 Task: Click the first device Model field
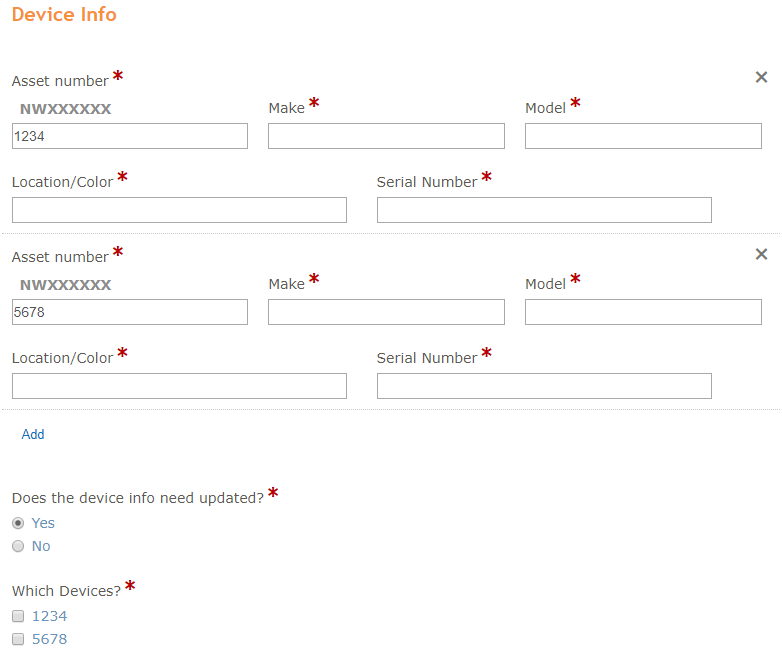pyautogui.click(x=643, y=136)
